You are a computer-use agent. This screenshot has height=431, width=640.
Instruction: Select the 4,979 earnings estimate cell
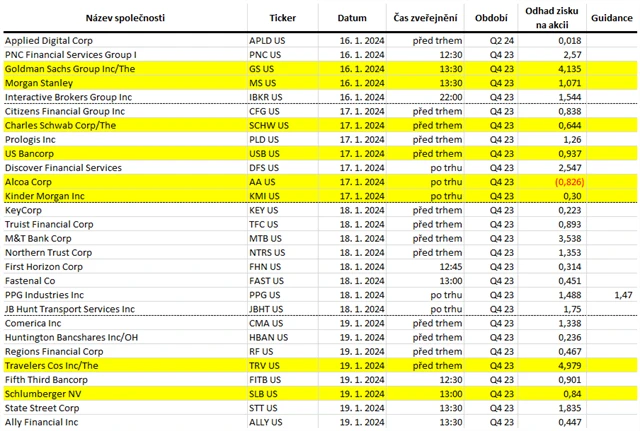pos(566,366)
